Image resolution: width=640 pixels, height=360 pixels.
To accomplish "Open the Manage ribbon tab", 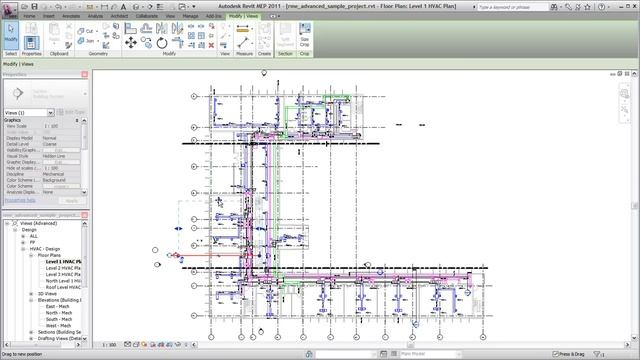I will pyautogui.click(x=190, y=16).
